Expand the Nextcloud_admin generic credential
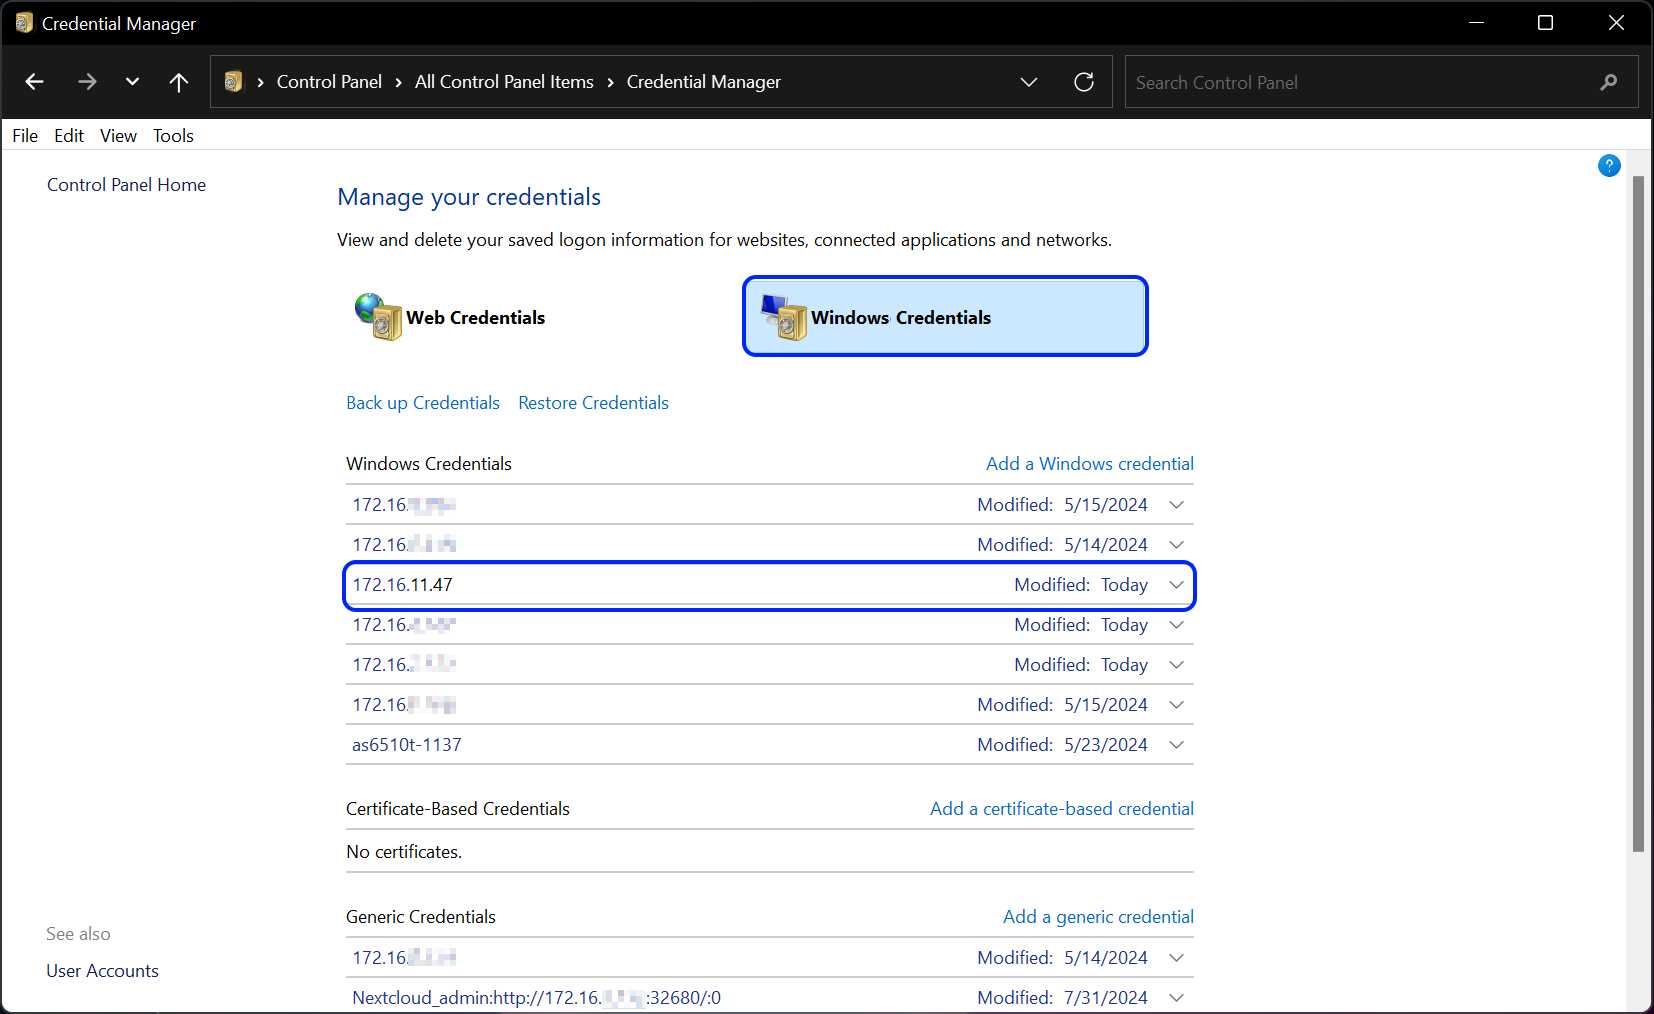Image resolution: width=1654 pixels, height=1014 pixels. tap(1176, 997)
